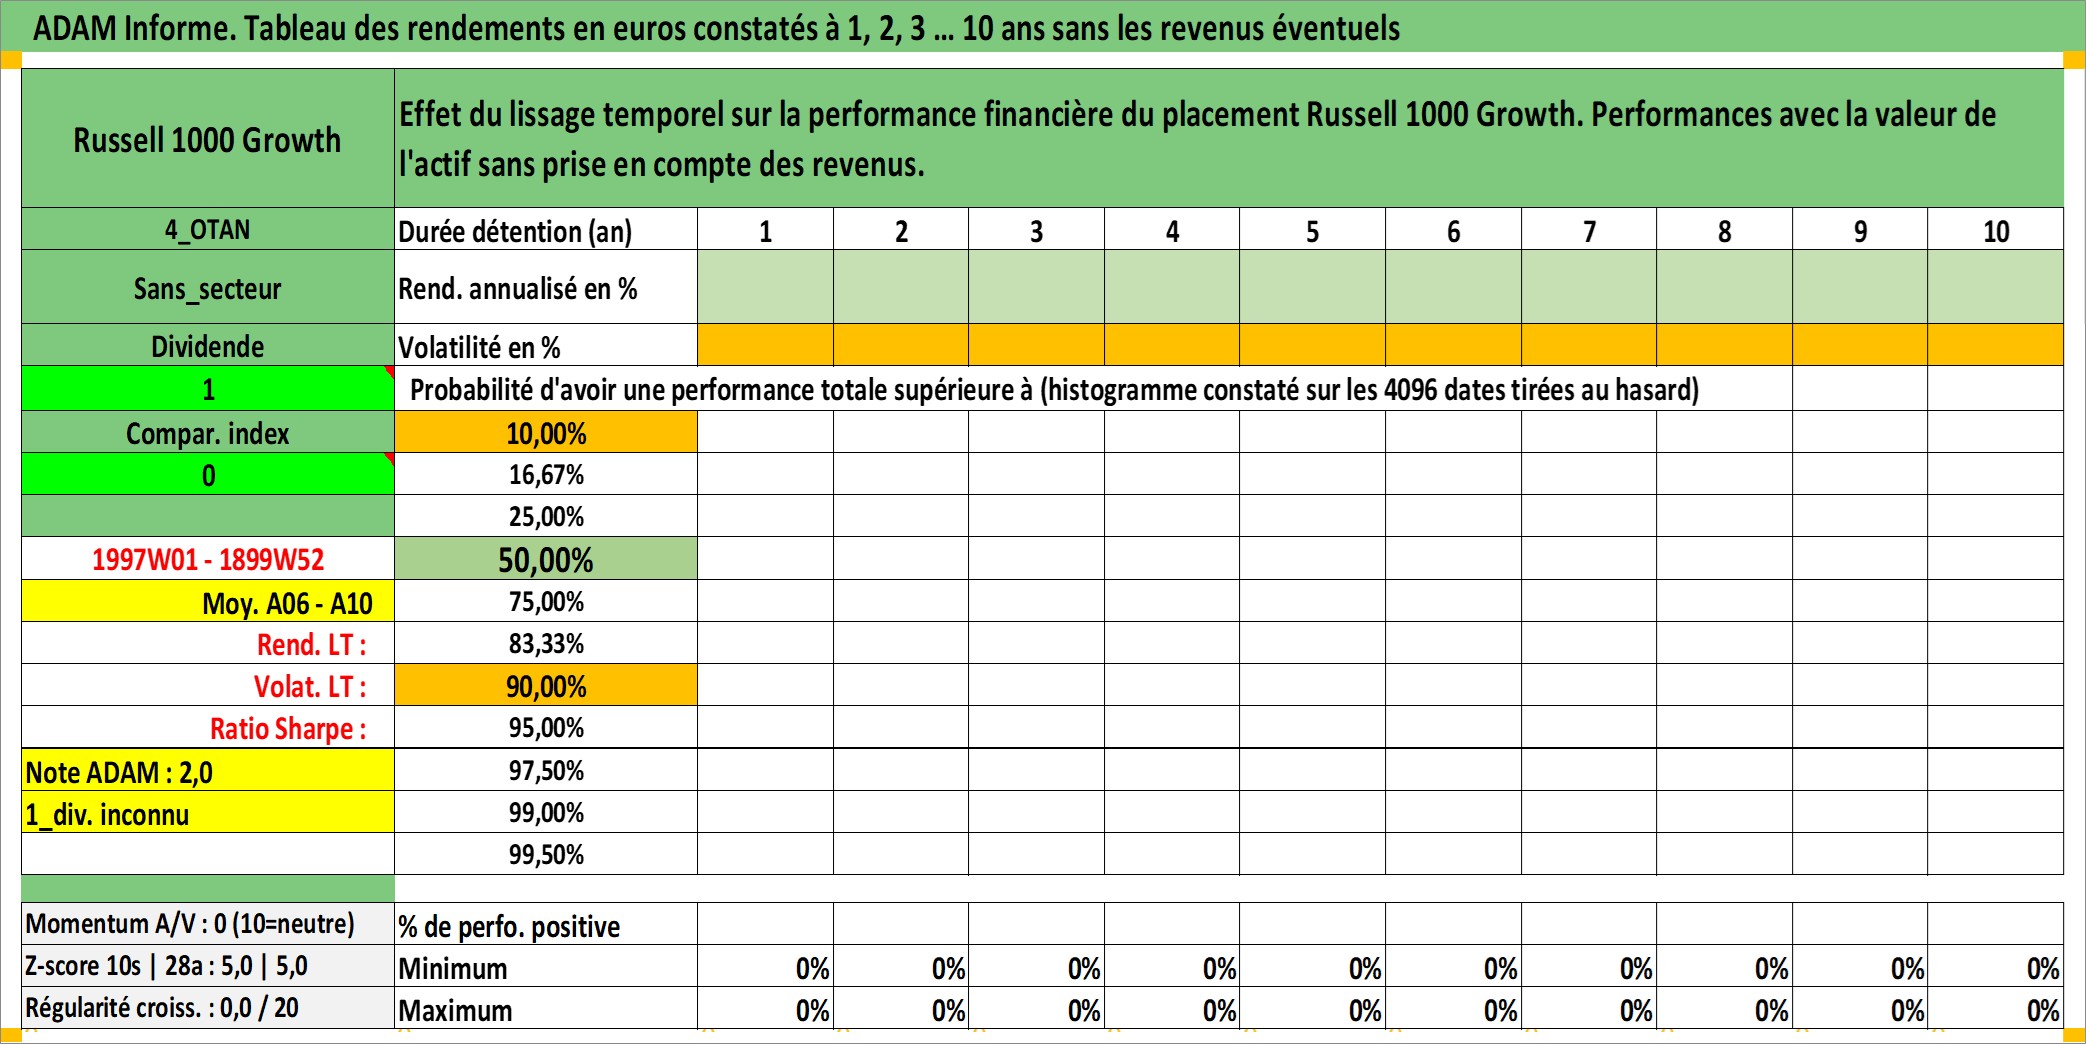Click the light green annualised return cell for year 1

click(766, 287)
